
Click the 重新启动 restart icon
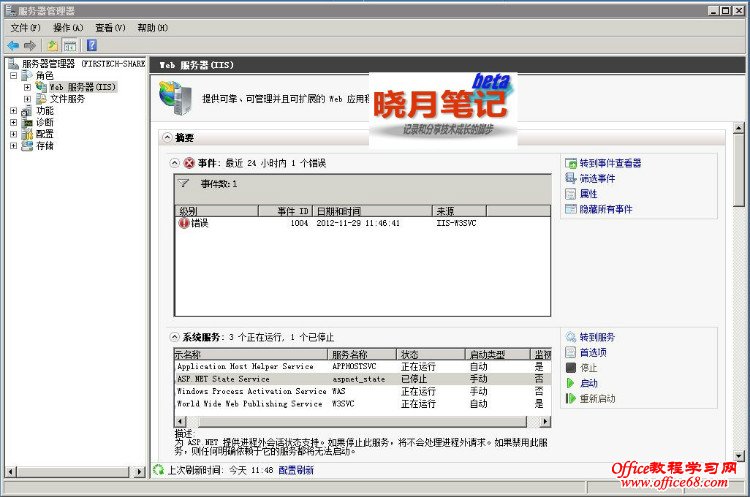[570, 398]
